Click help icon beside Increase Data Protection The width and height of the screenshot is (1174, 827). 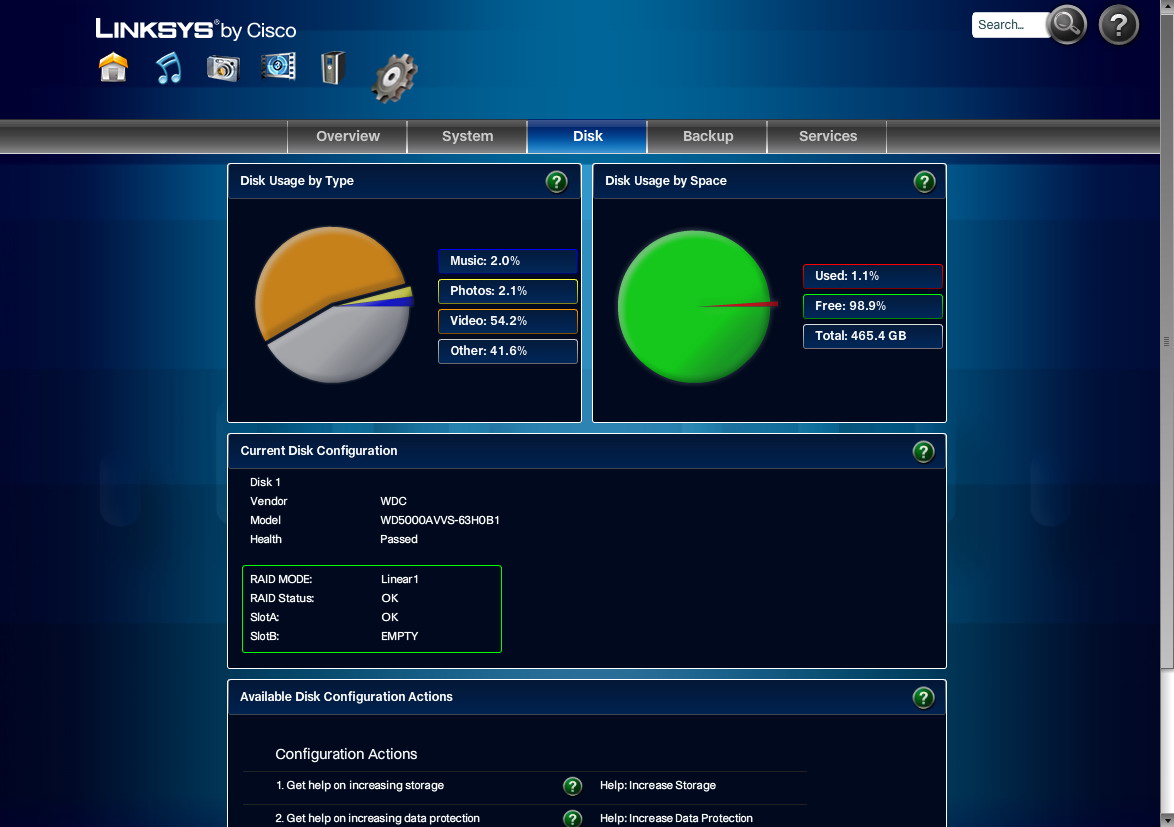[572, 818]
